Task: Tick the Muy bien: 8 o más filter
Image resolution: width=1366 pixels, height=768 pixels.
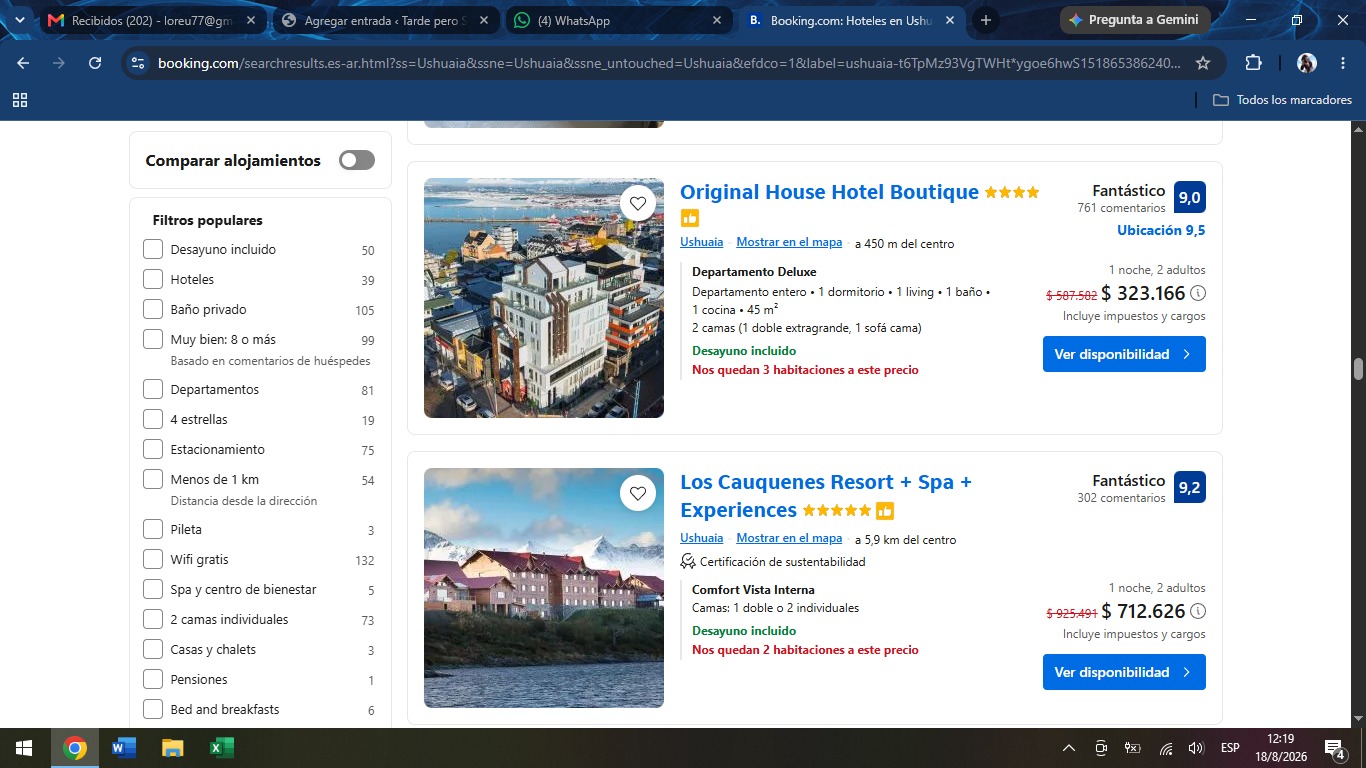Action: (x=153, y=339)
